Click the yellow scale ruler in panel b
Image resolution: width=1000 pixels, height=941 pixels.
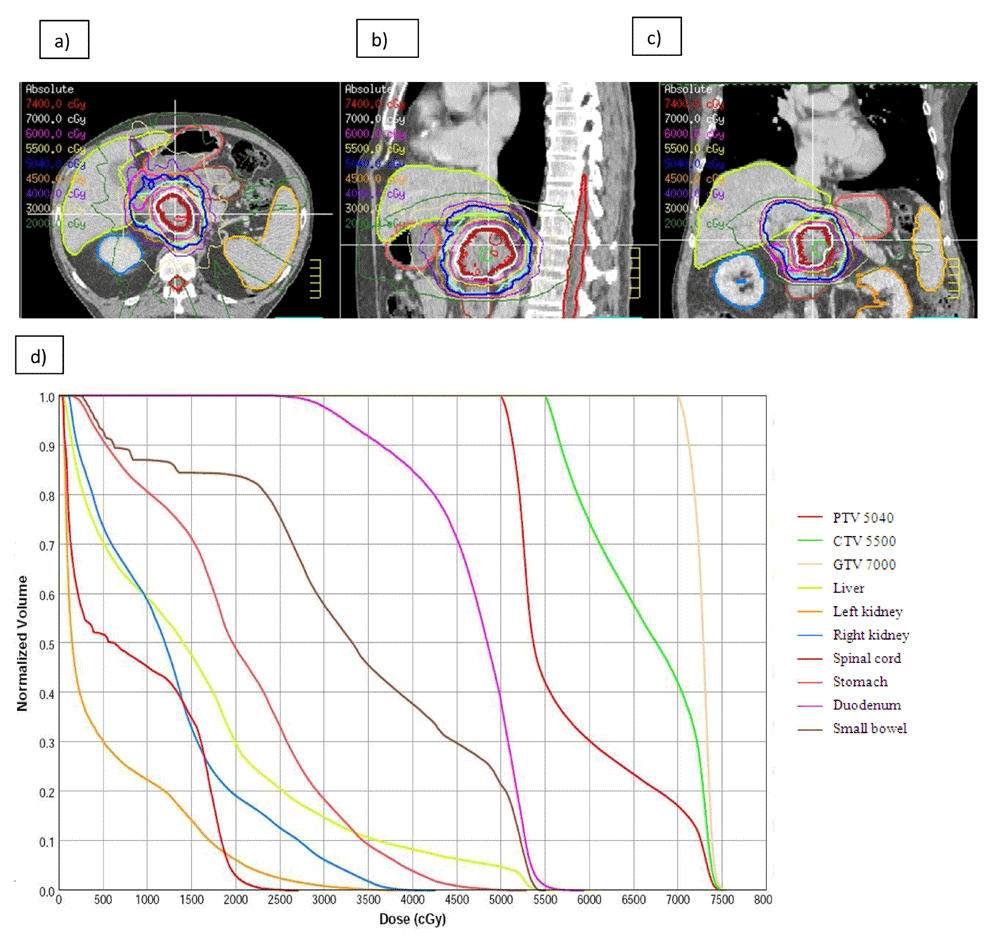[x=635, y=273]
